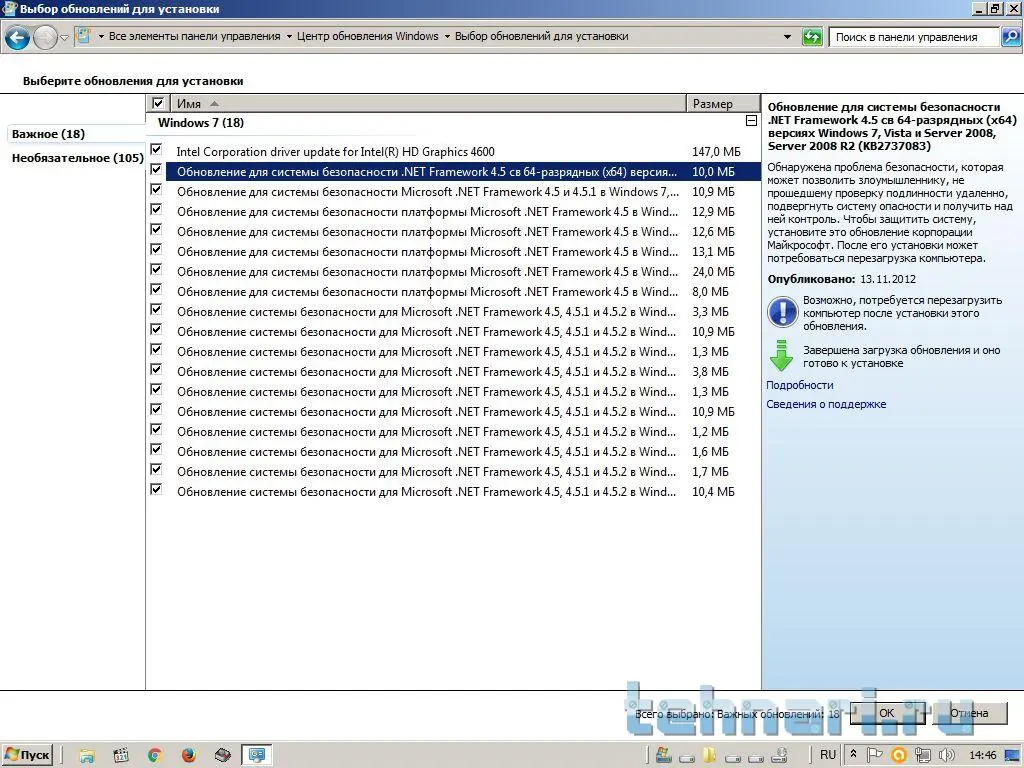The height and width of the screenshot is (768, 1024).
Task: Click the Control Panel icon in address bar
Action: pos(83,37)
